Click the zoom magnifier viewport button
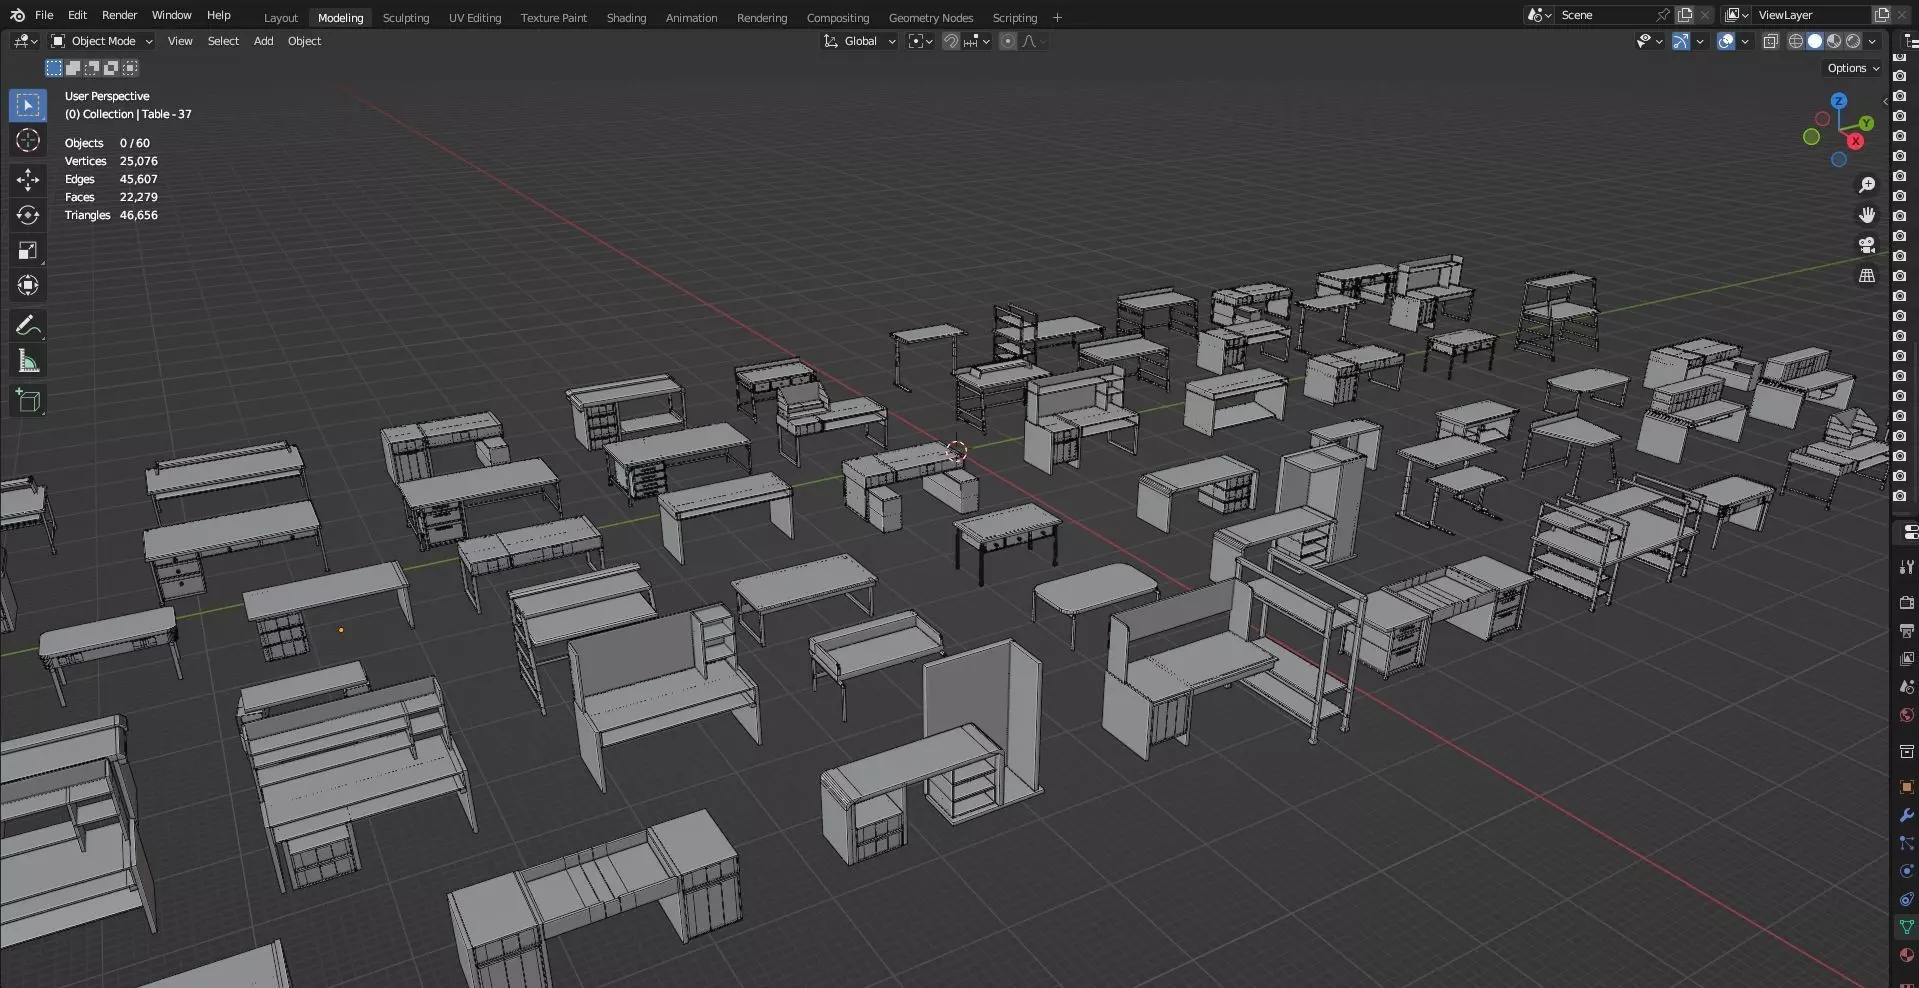 (x=1866, y=185)
